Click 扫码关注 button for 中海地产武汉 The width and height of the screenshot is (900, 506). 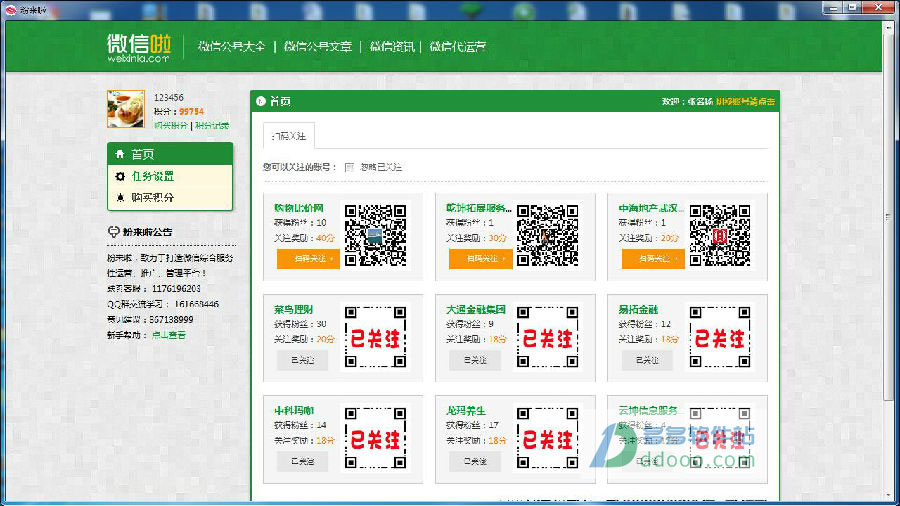tap(653, 259)
